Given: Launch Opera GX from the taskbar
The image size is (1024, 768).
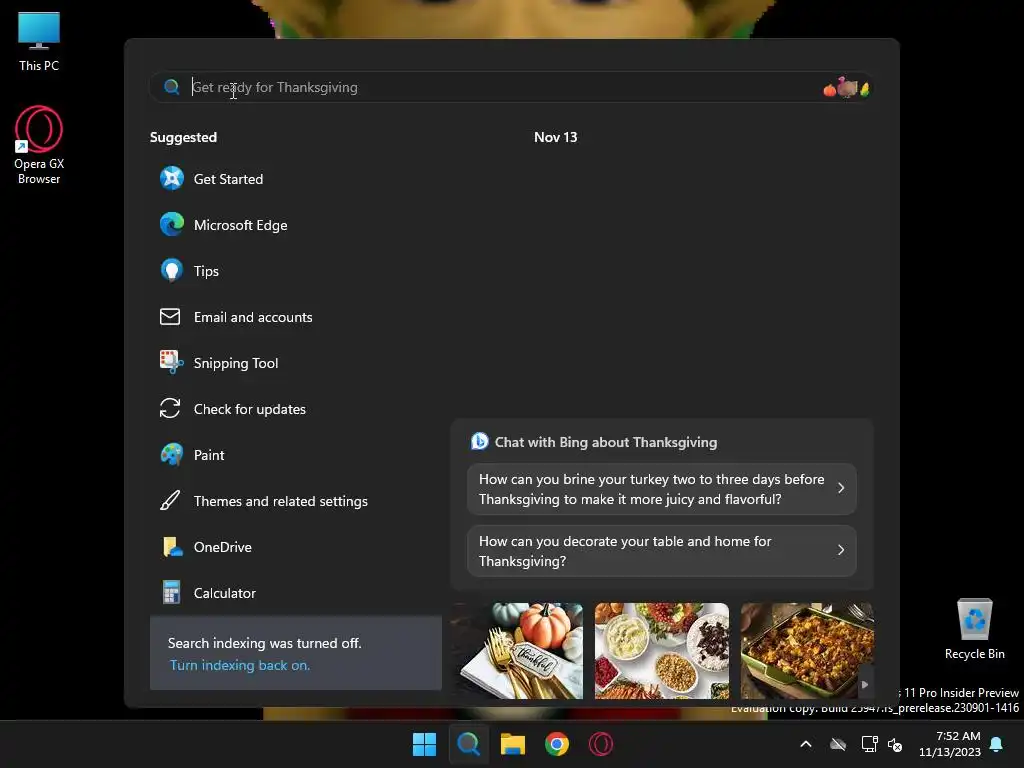Looking at the screenshot, I should 601,744.
